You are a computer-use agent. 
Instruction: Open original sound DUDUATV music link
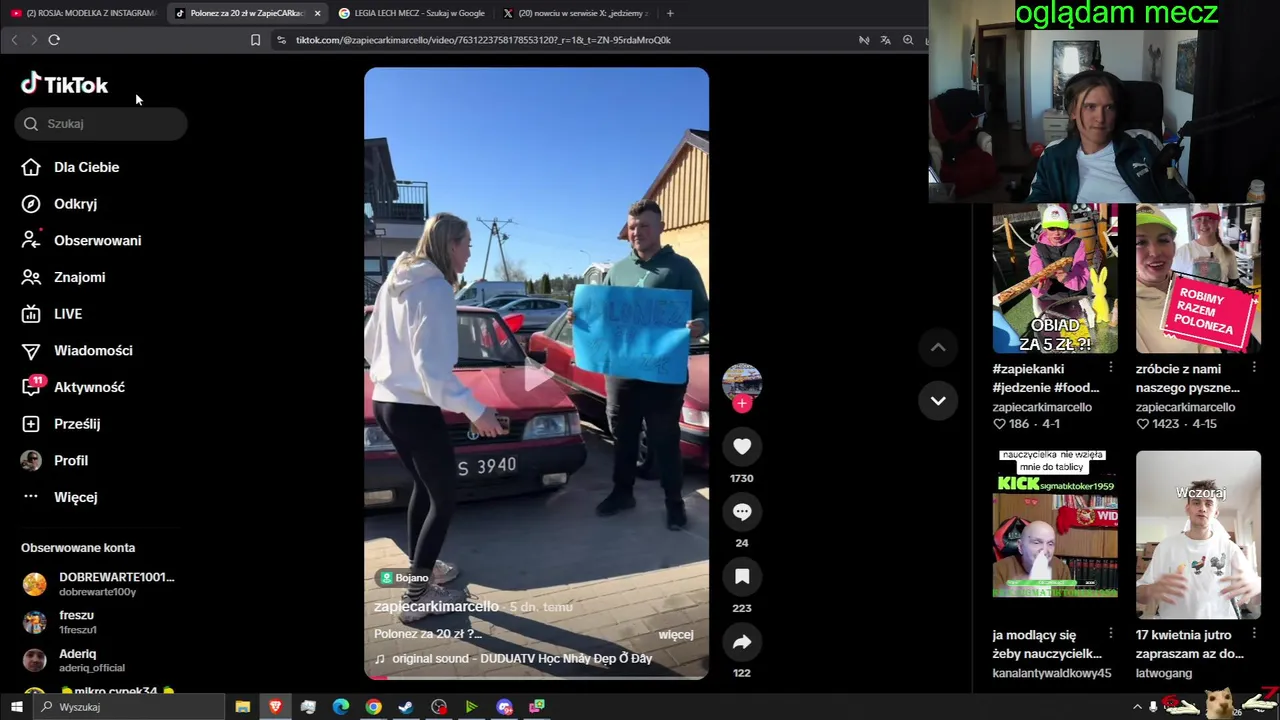[x=513, y=659]
